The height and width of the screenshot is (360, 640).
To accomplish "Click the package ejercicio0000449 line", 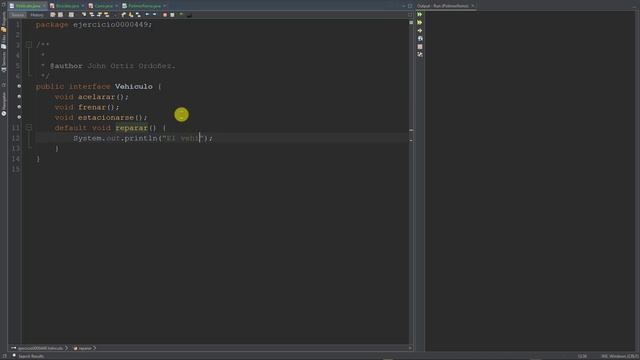I will click(94, 24).
